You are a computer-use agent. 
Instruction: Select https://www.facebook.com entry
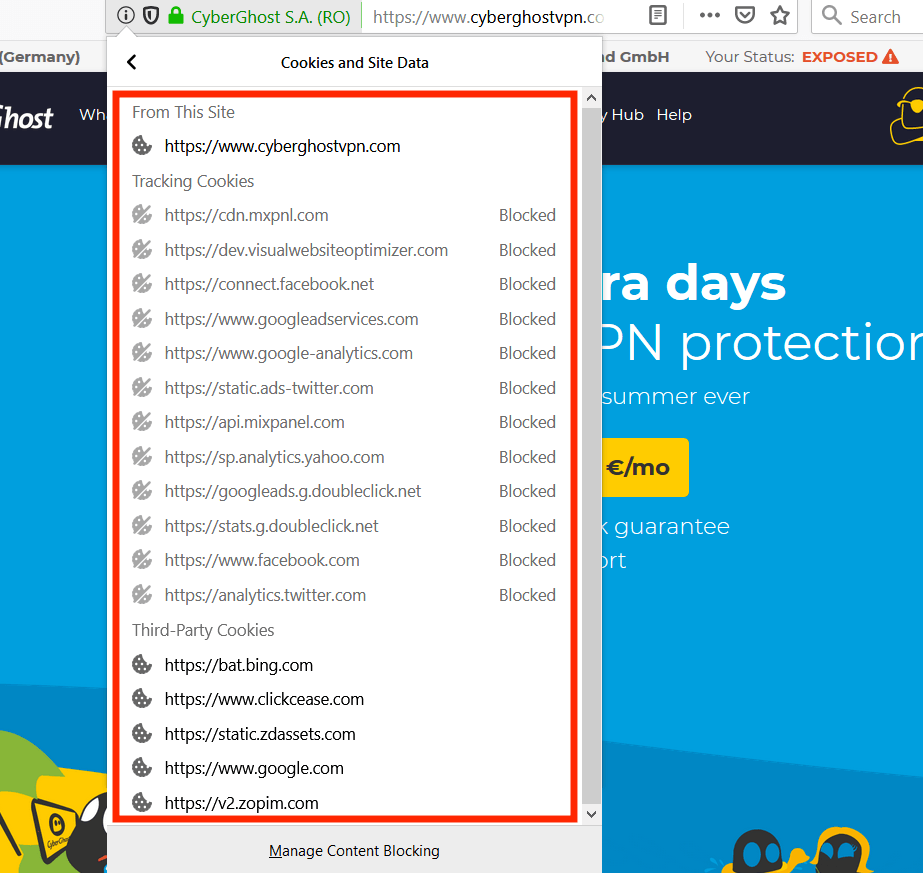tap(262, 560)
